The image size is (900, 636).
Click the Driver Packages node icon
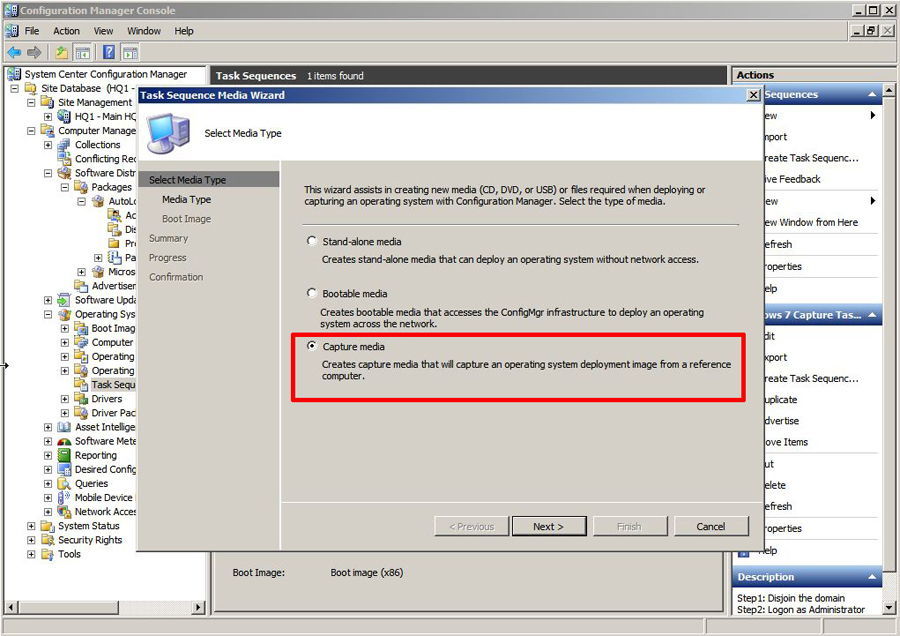[x=81, y=413]
